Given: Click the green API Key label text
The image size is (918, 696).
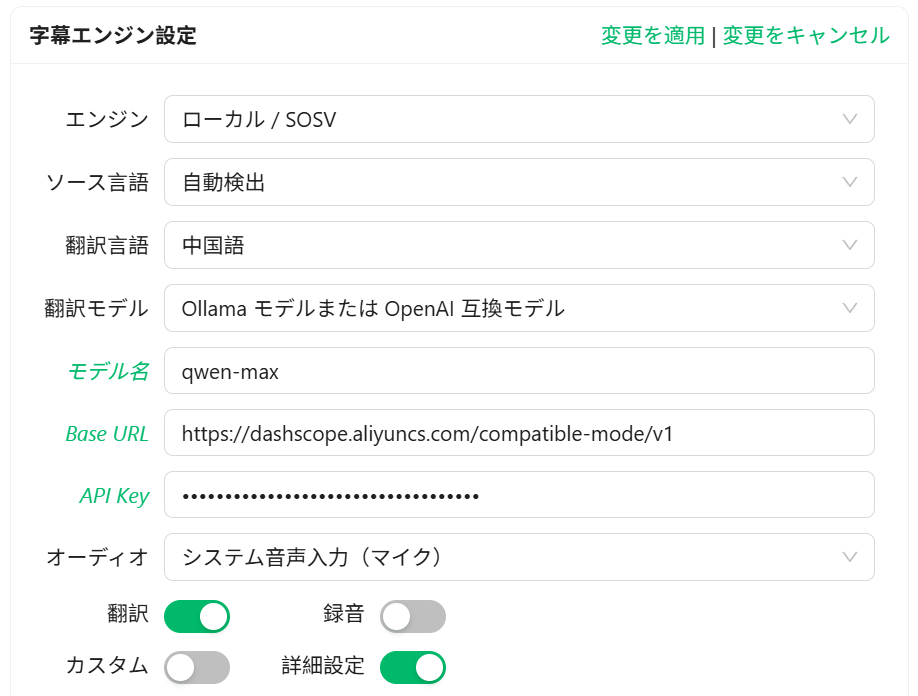Looking at the screenshot, I should (x=114, y=496).
